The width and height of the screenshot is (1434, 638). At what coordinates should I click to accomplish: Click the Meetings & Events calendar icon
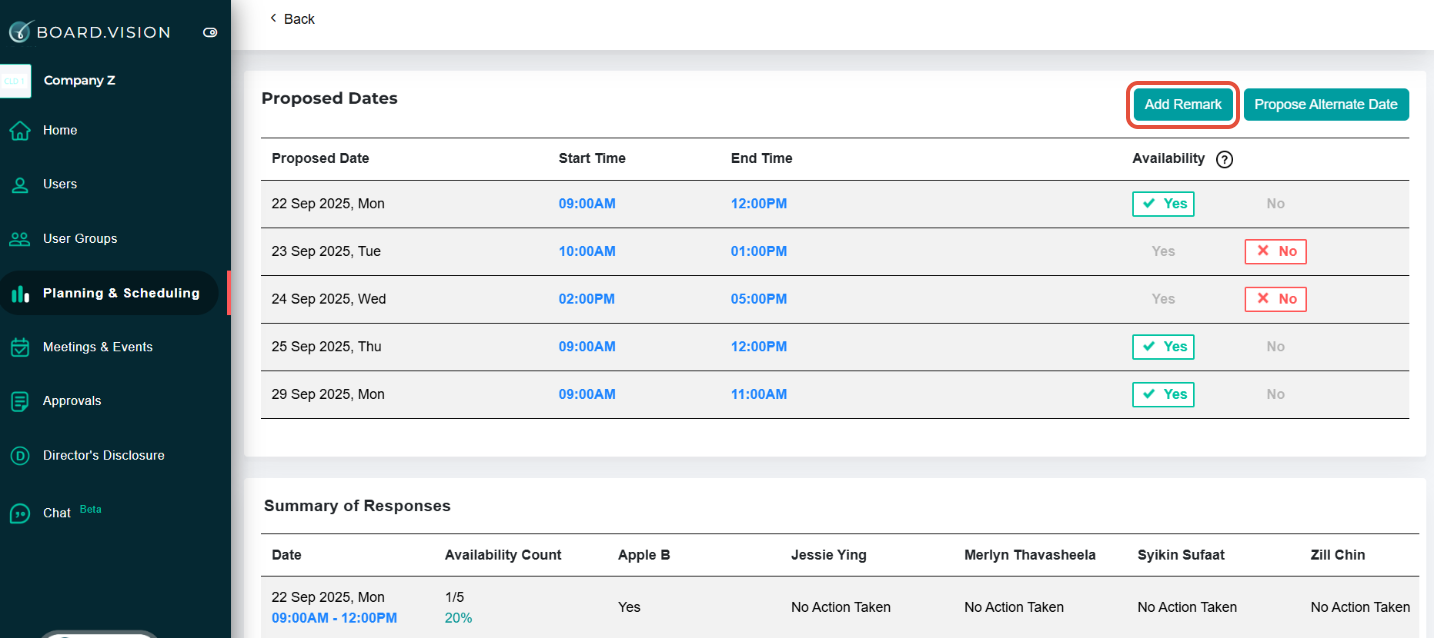pyautogui.click(x=20, y=348)
